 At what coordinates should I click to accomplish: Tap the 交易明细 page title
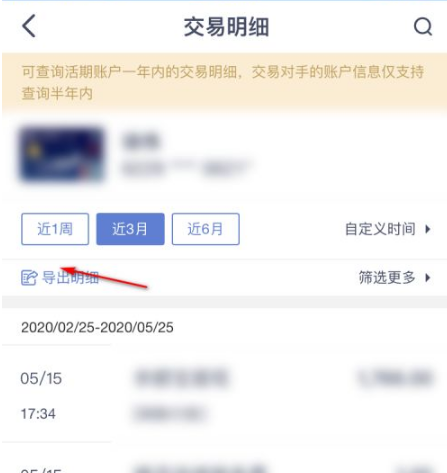226,27
